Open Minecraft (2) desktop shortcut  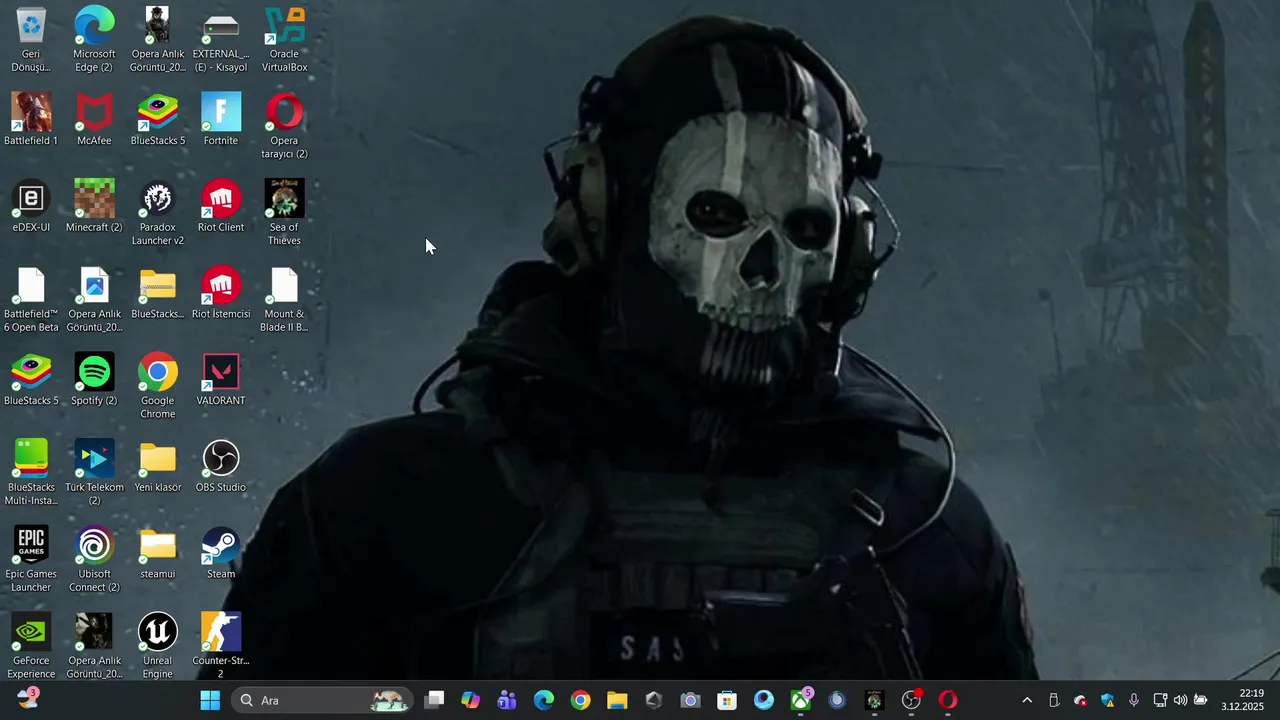pos(94,207)
